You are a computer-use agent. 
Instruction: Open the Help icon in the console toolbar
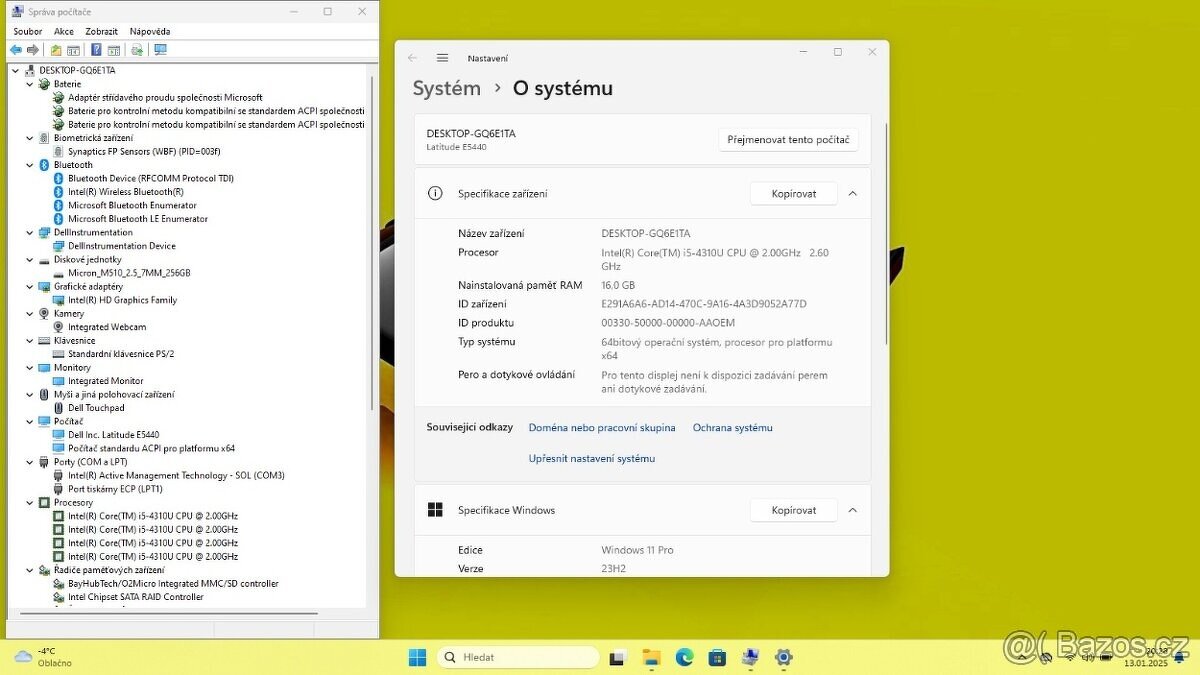click(96, 49)
